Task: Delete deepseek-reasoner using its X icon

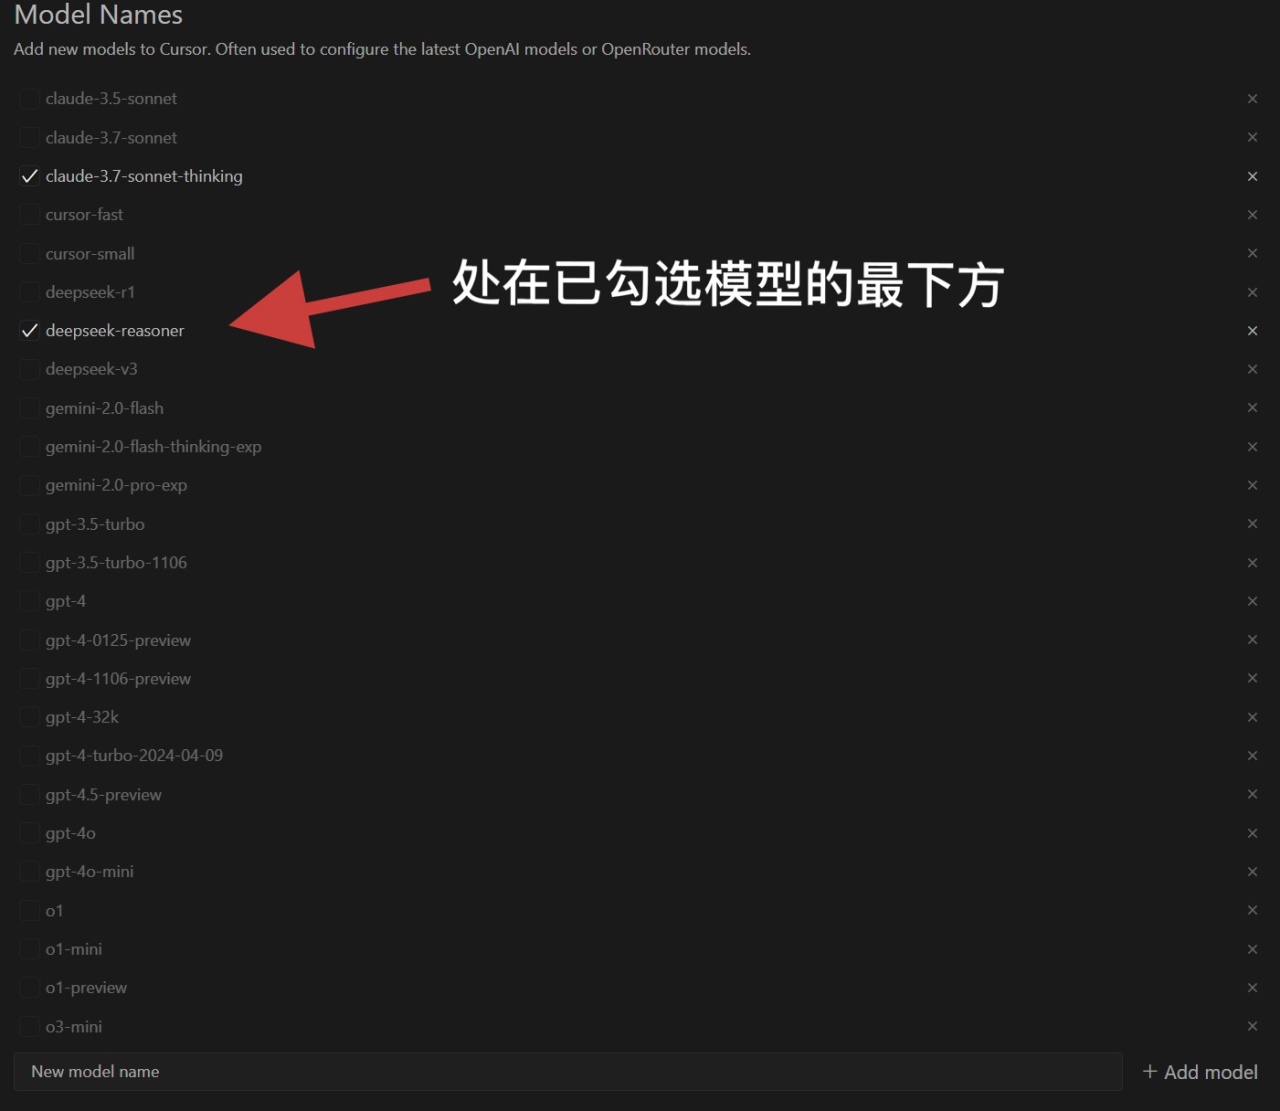Action: [x=1252, y=331]
